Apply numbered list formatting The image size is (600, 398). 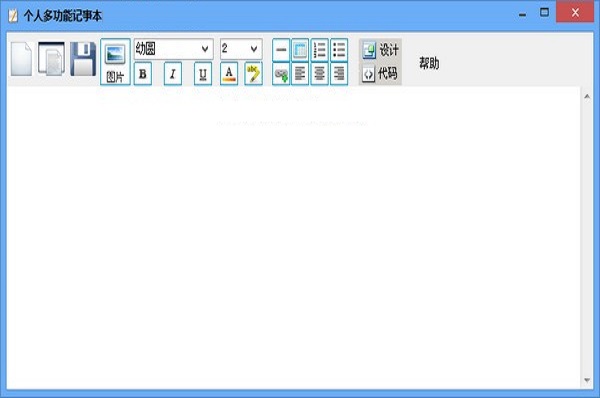click(x=320, y=50)
